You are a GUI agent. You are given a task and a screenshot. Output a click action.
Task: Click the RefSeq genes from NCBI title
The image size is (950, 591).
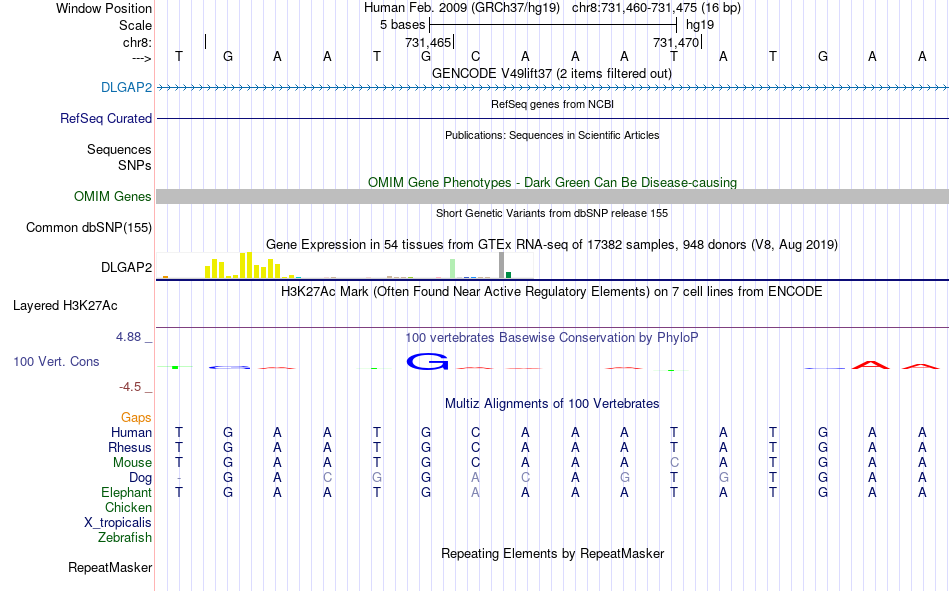tap(552, 104)
